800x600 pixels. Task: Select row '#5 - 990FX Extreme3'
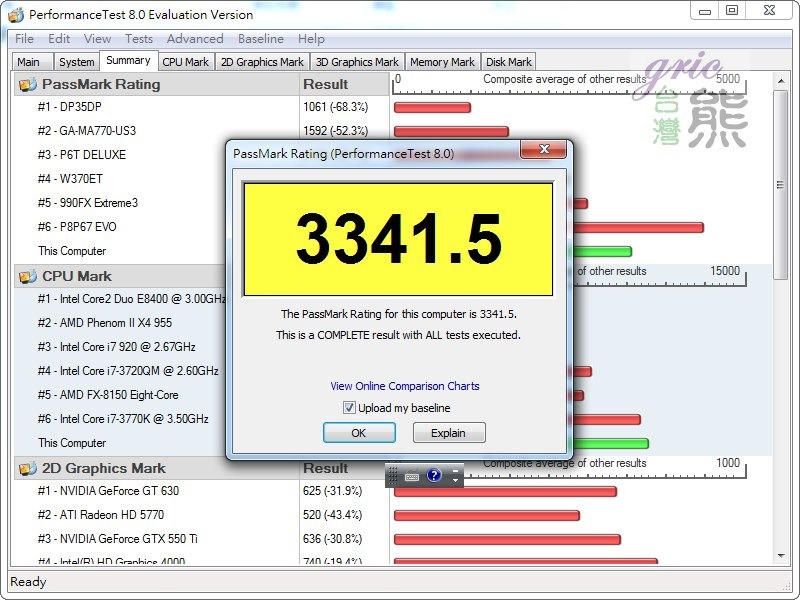[x=88, y=203]
